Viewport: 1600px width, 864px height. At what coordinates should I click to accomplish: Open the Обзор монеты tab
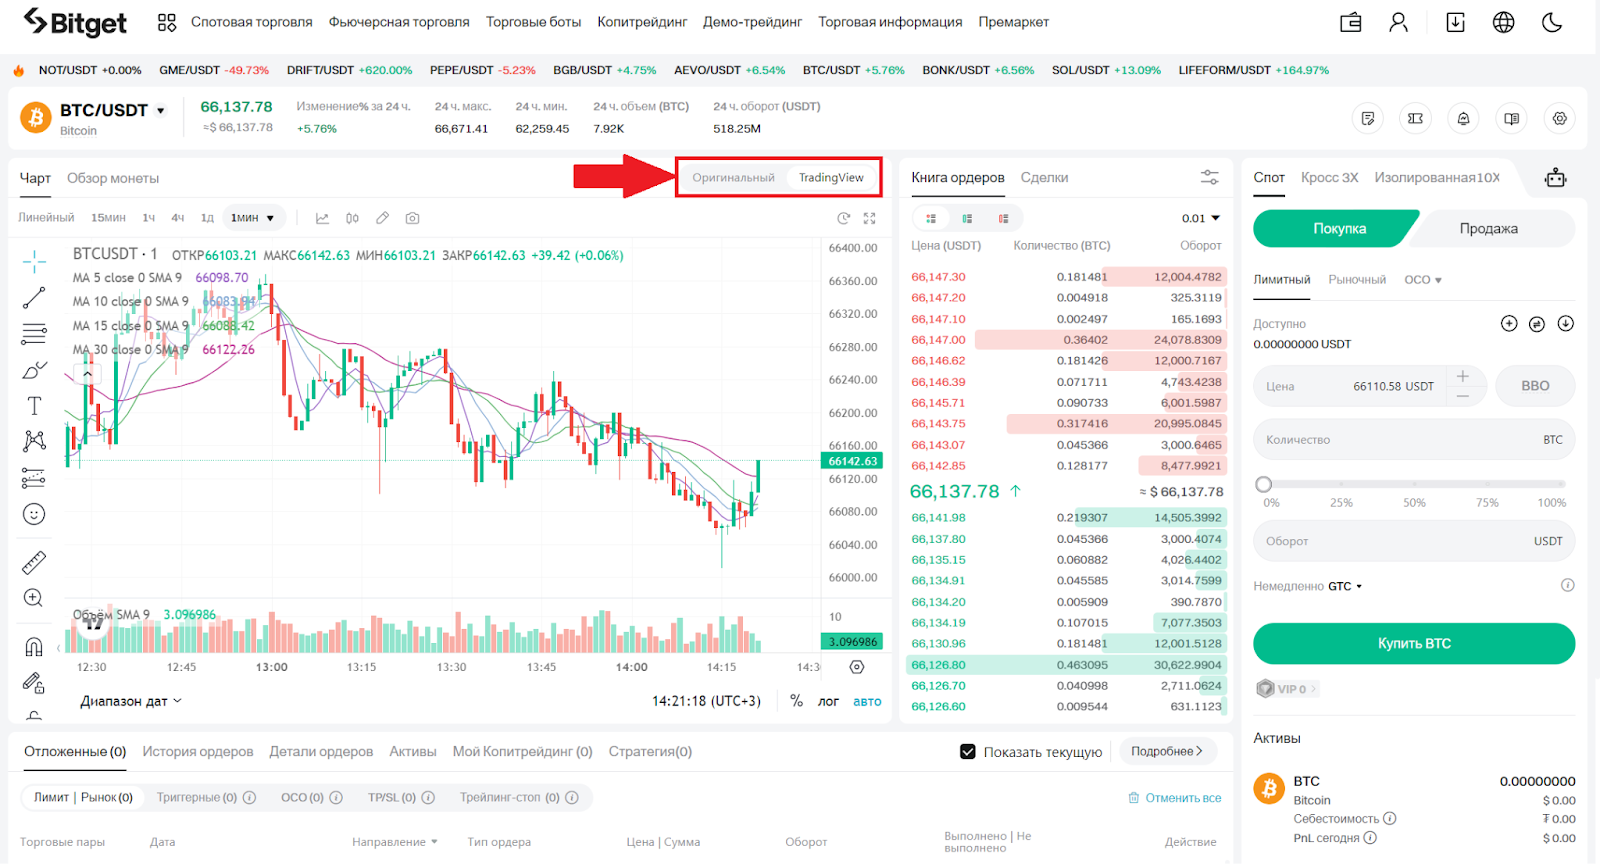pos(113,178)
